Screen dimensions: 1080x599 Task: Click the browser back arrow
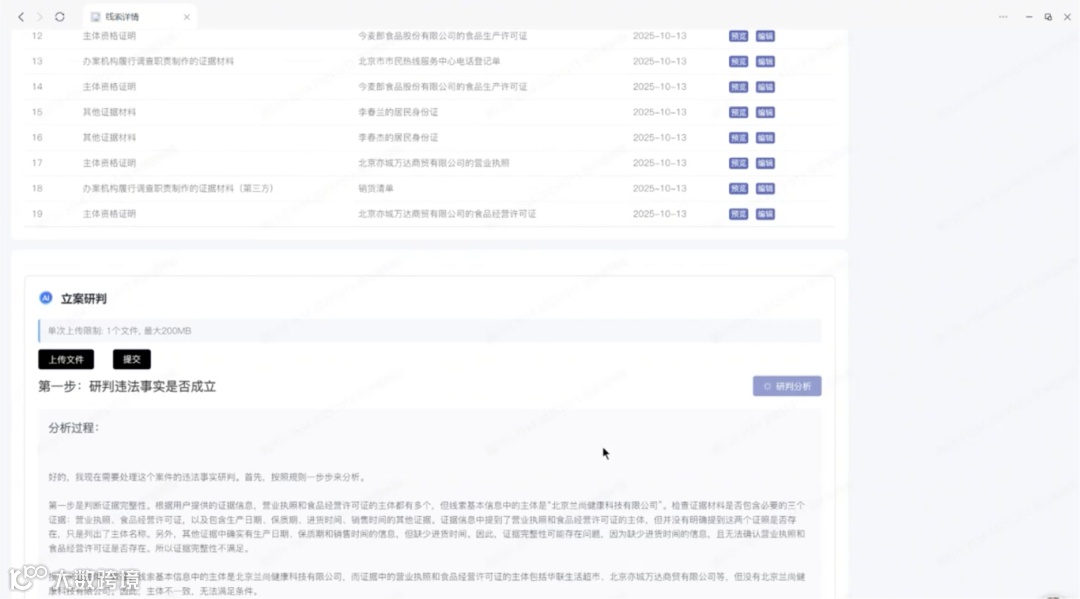tap(20, 15)
